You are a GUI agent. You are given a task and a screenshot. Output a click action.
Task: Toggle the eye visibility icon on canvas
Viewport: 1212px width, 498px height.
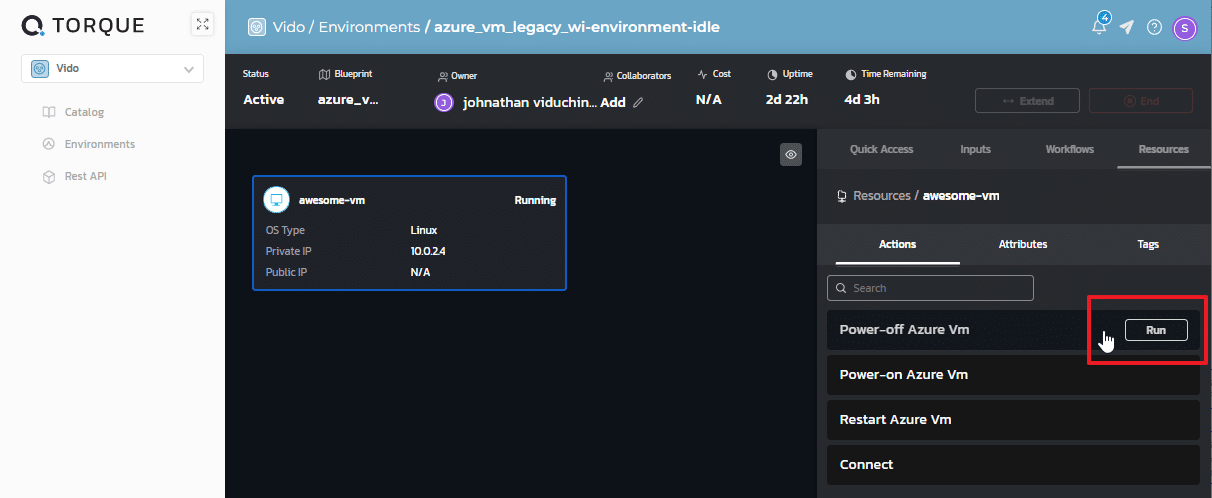pyautogui.click(x=791, y=154)
